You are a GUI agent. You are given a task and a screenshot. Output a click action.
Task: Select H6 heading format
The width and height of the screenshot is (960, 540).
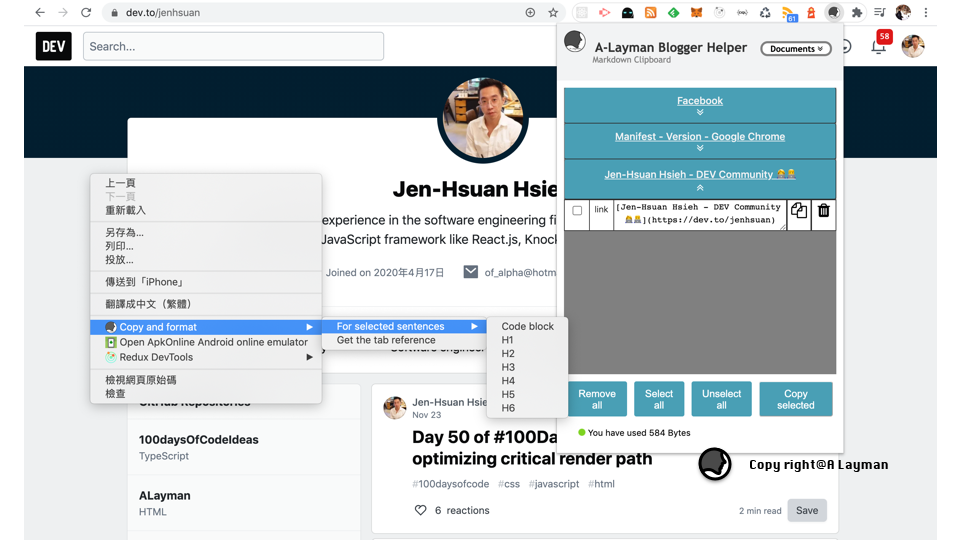527,408
